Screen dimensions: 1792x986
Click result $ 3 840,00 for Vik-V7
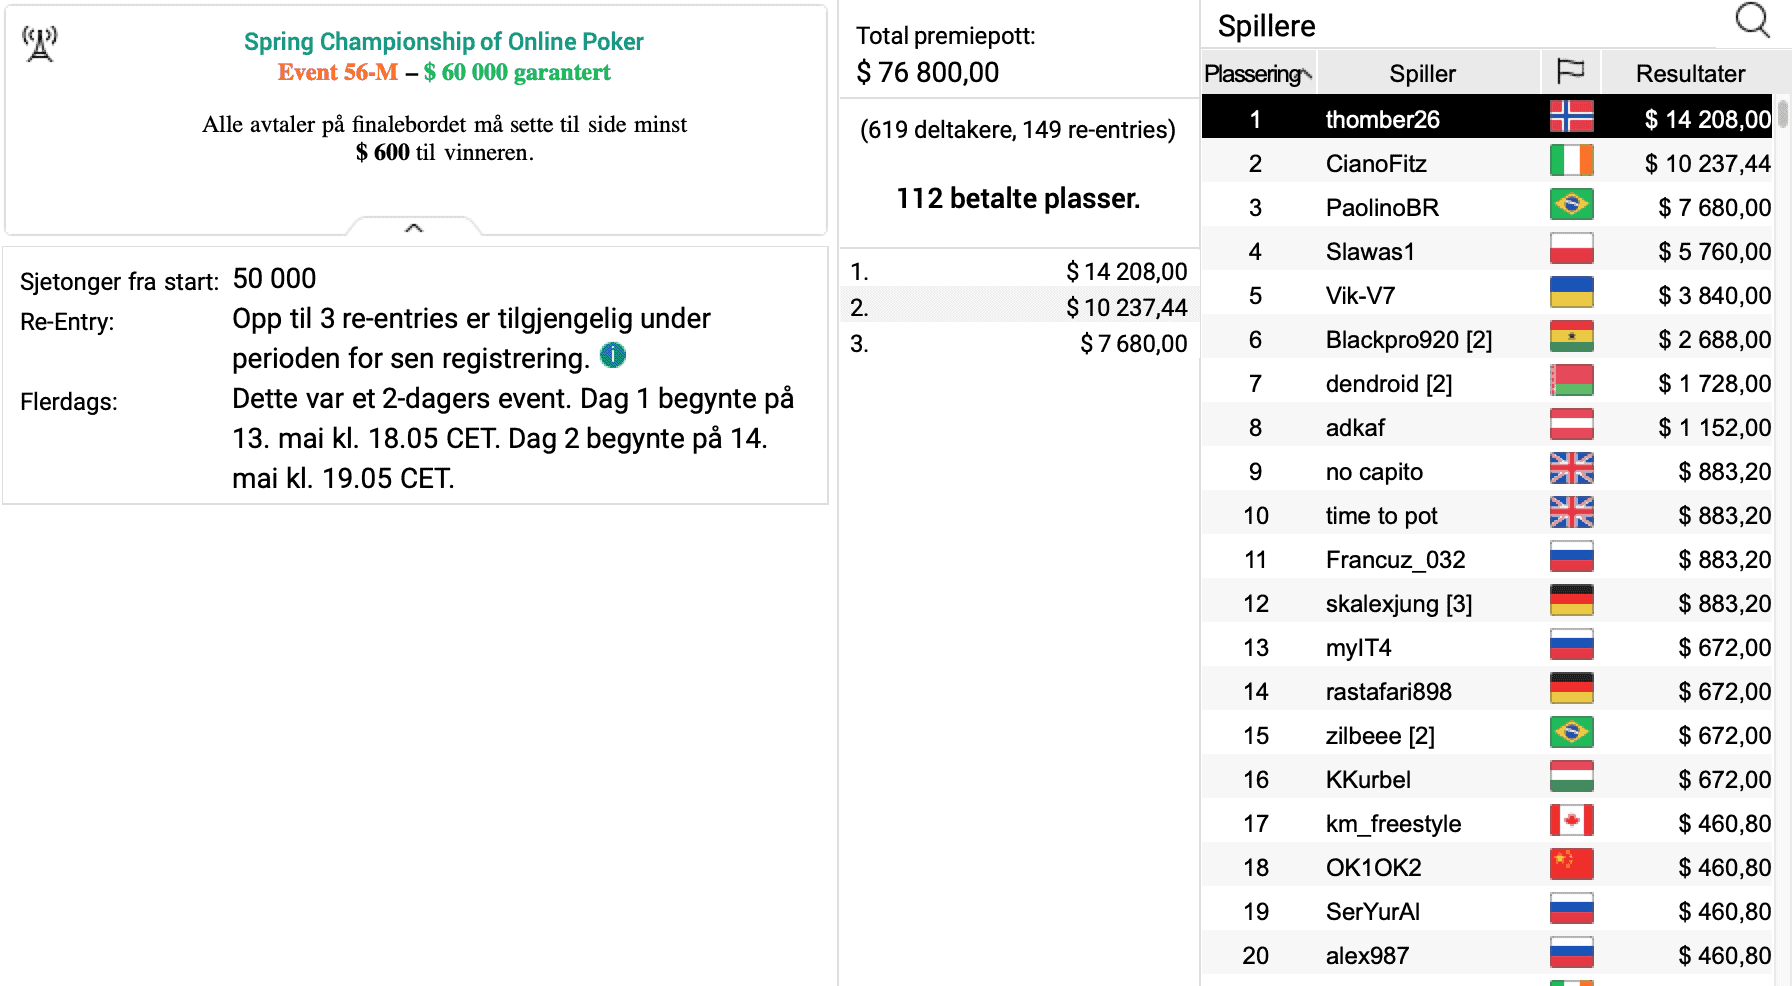[x=1714, y=295]
